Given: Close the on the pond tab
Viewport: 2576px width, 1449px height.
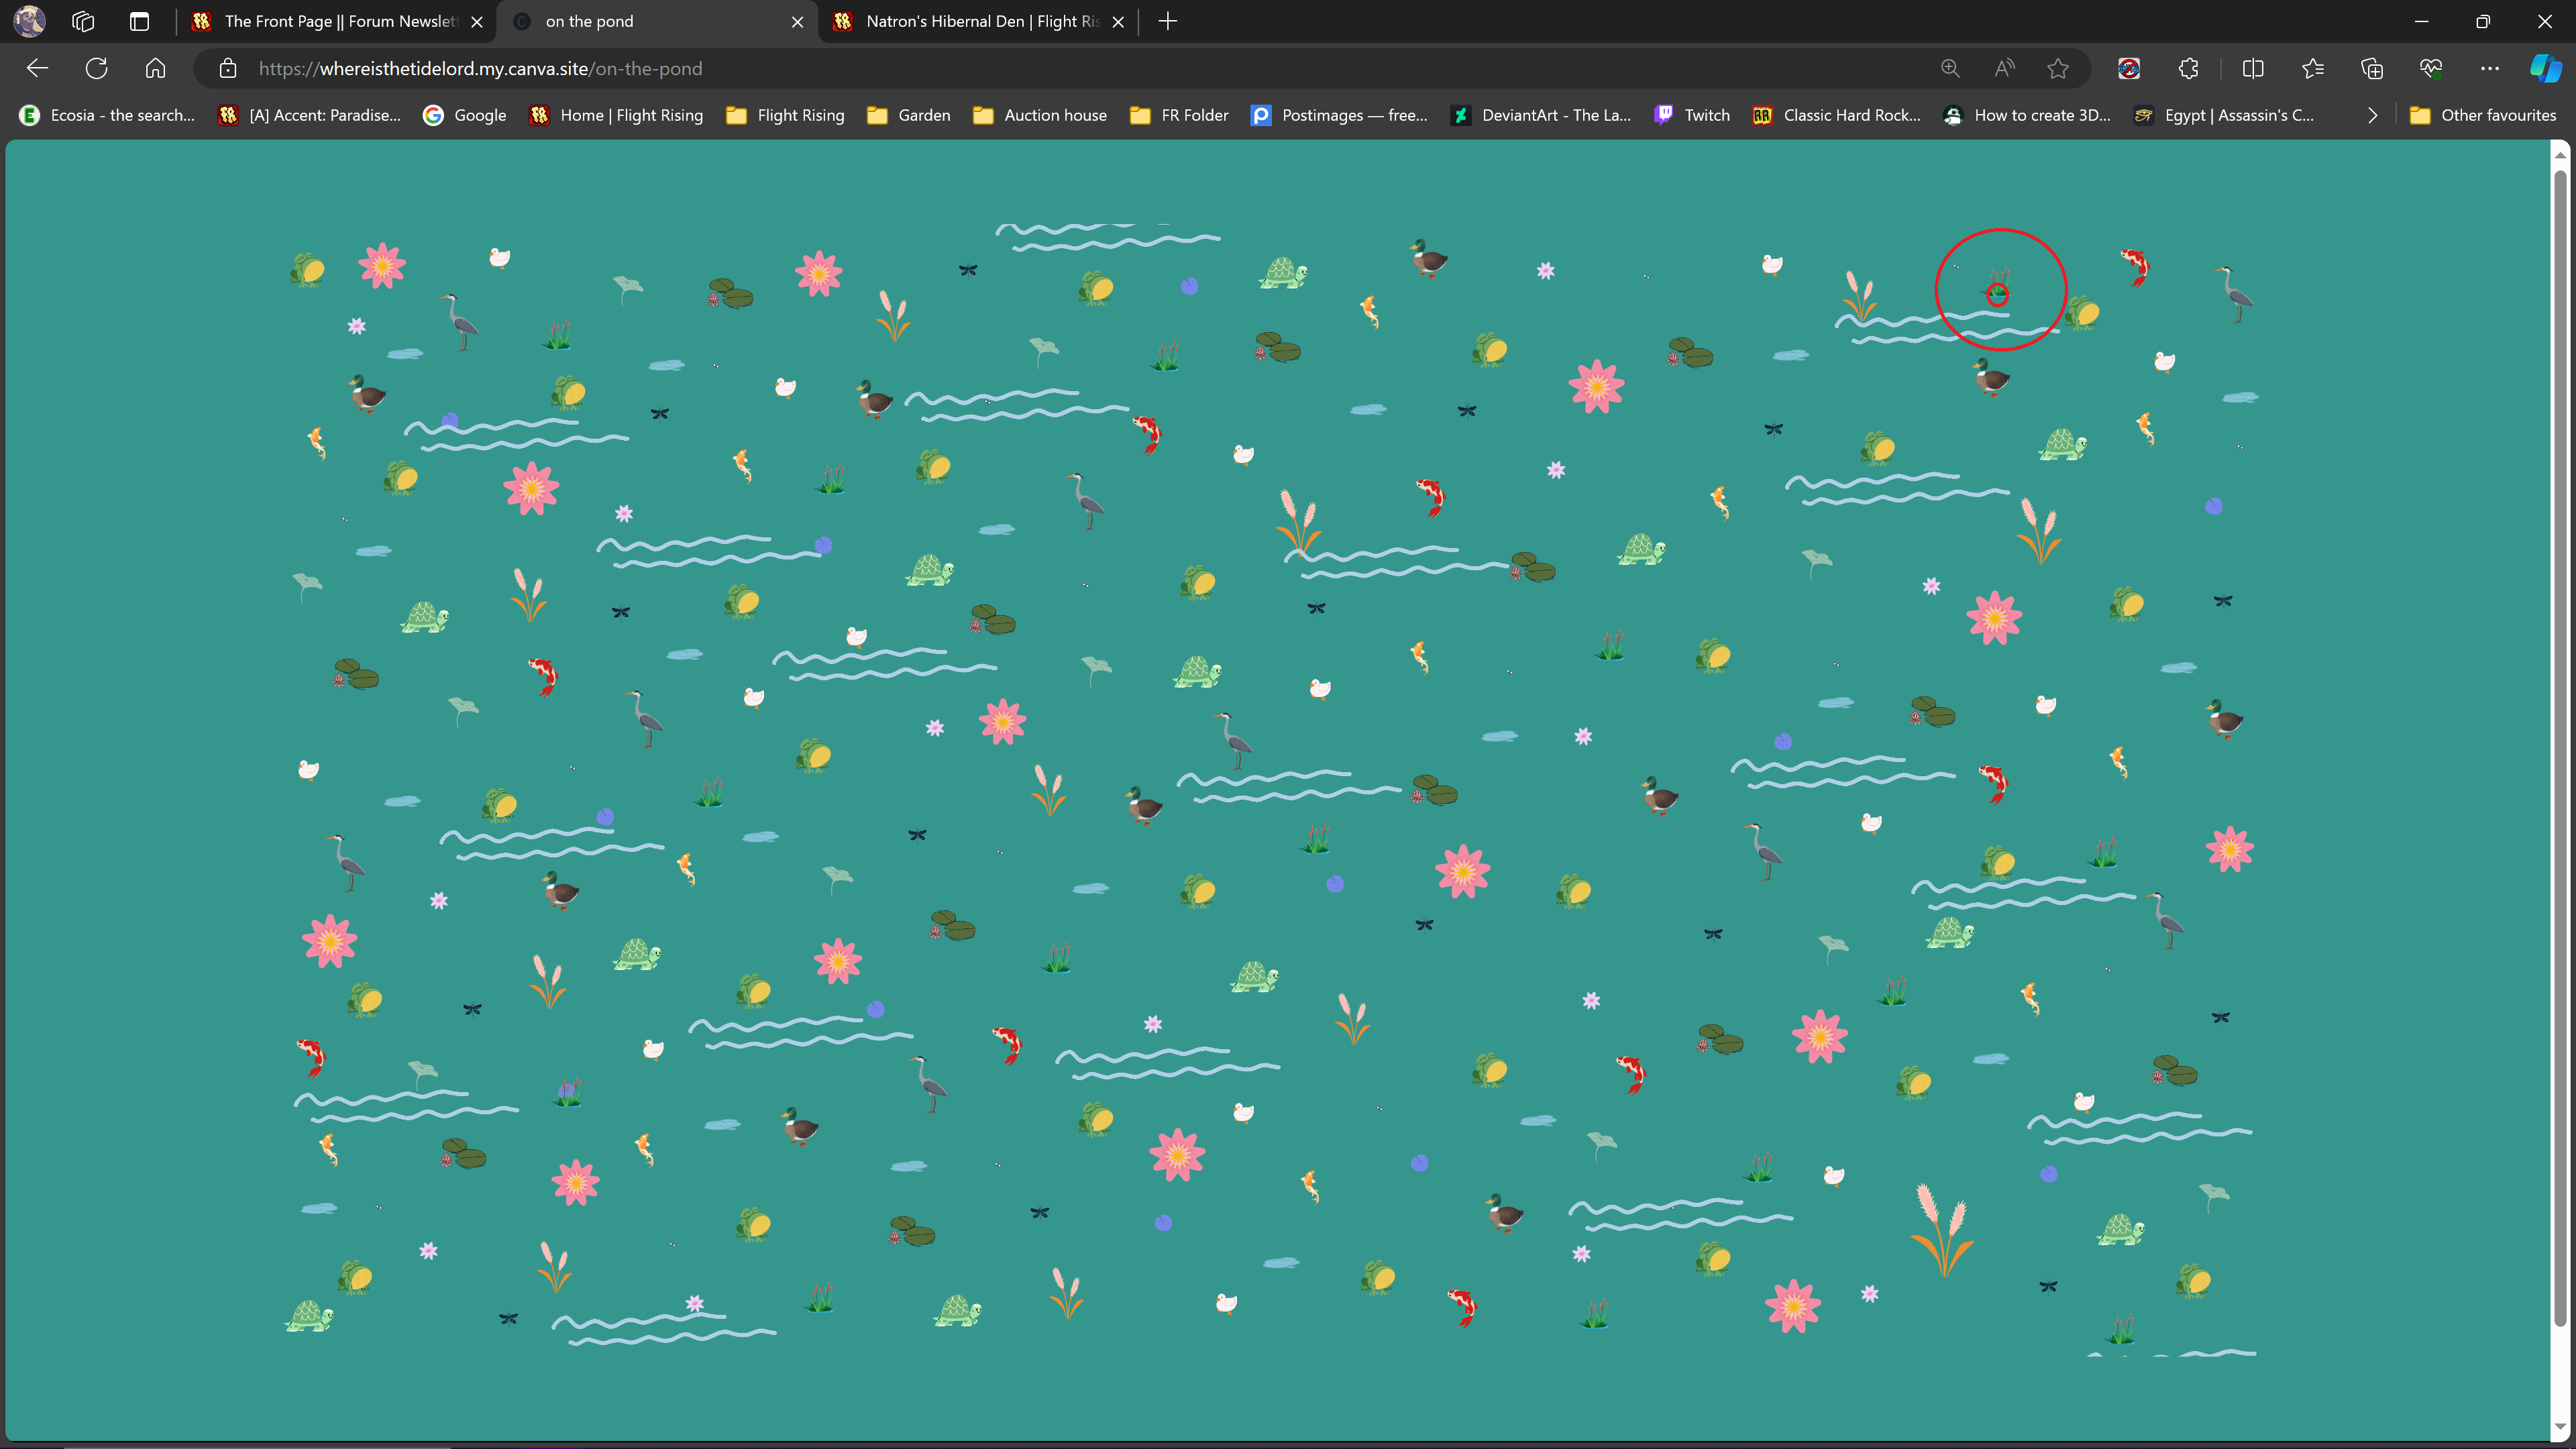Looking at the screenshot, I should click(x=797, y=21).
